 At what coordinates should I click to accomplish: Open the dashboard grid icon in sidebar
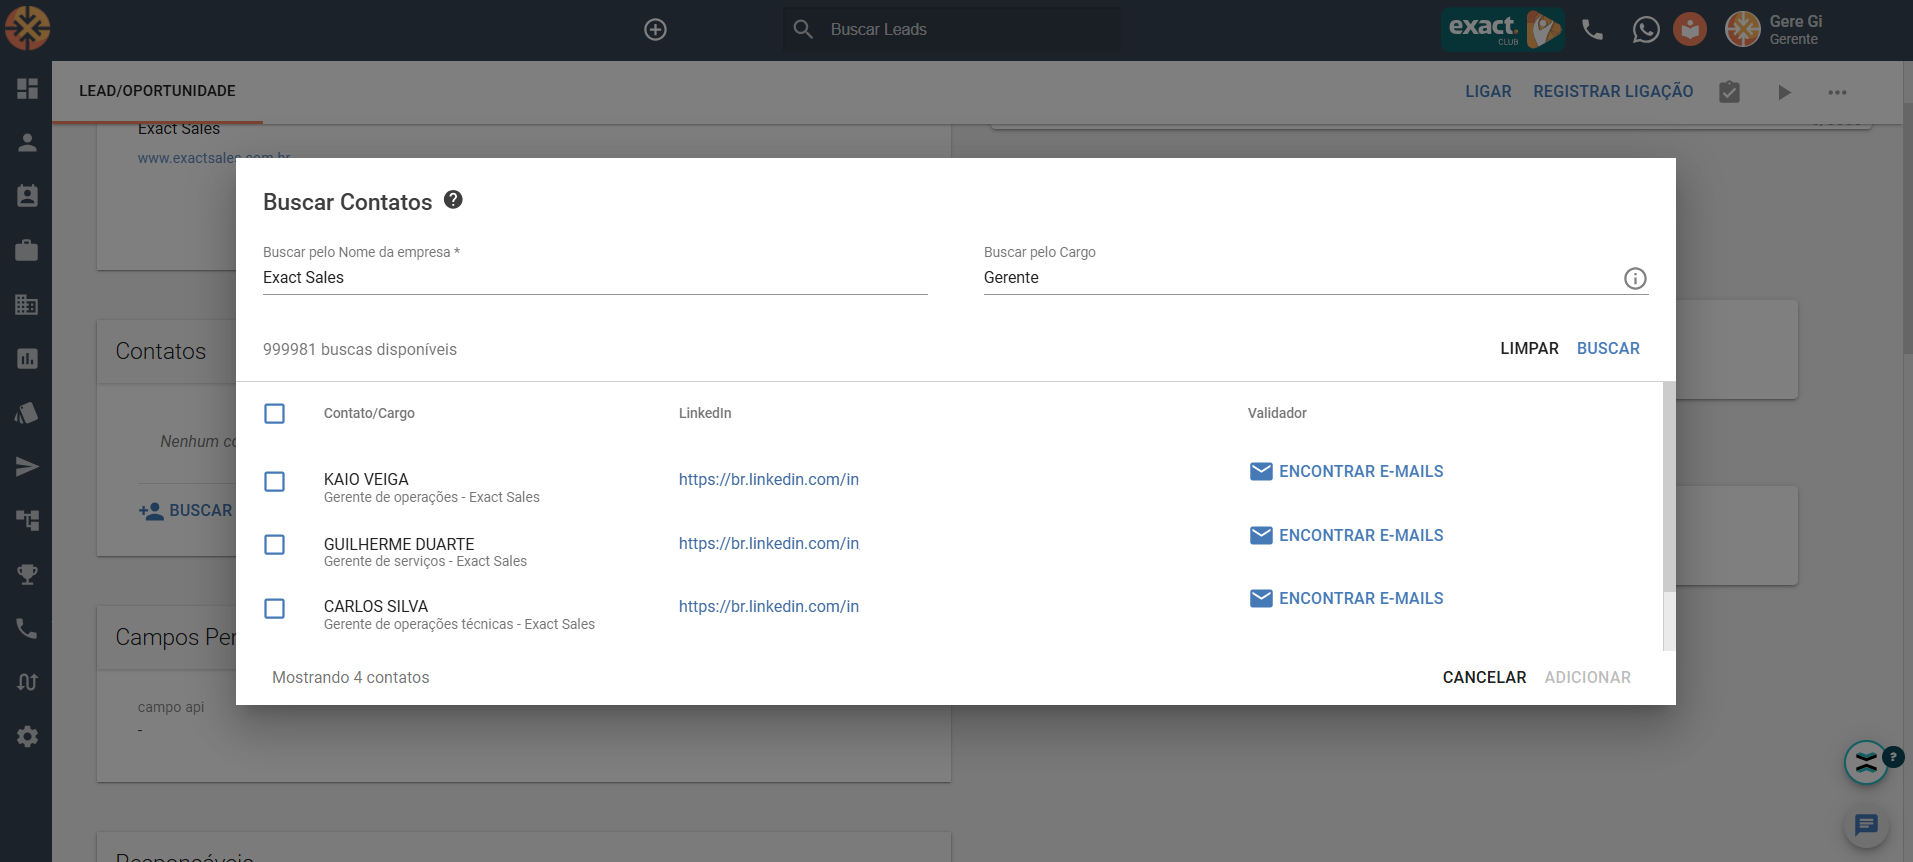27,88
